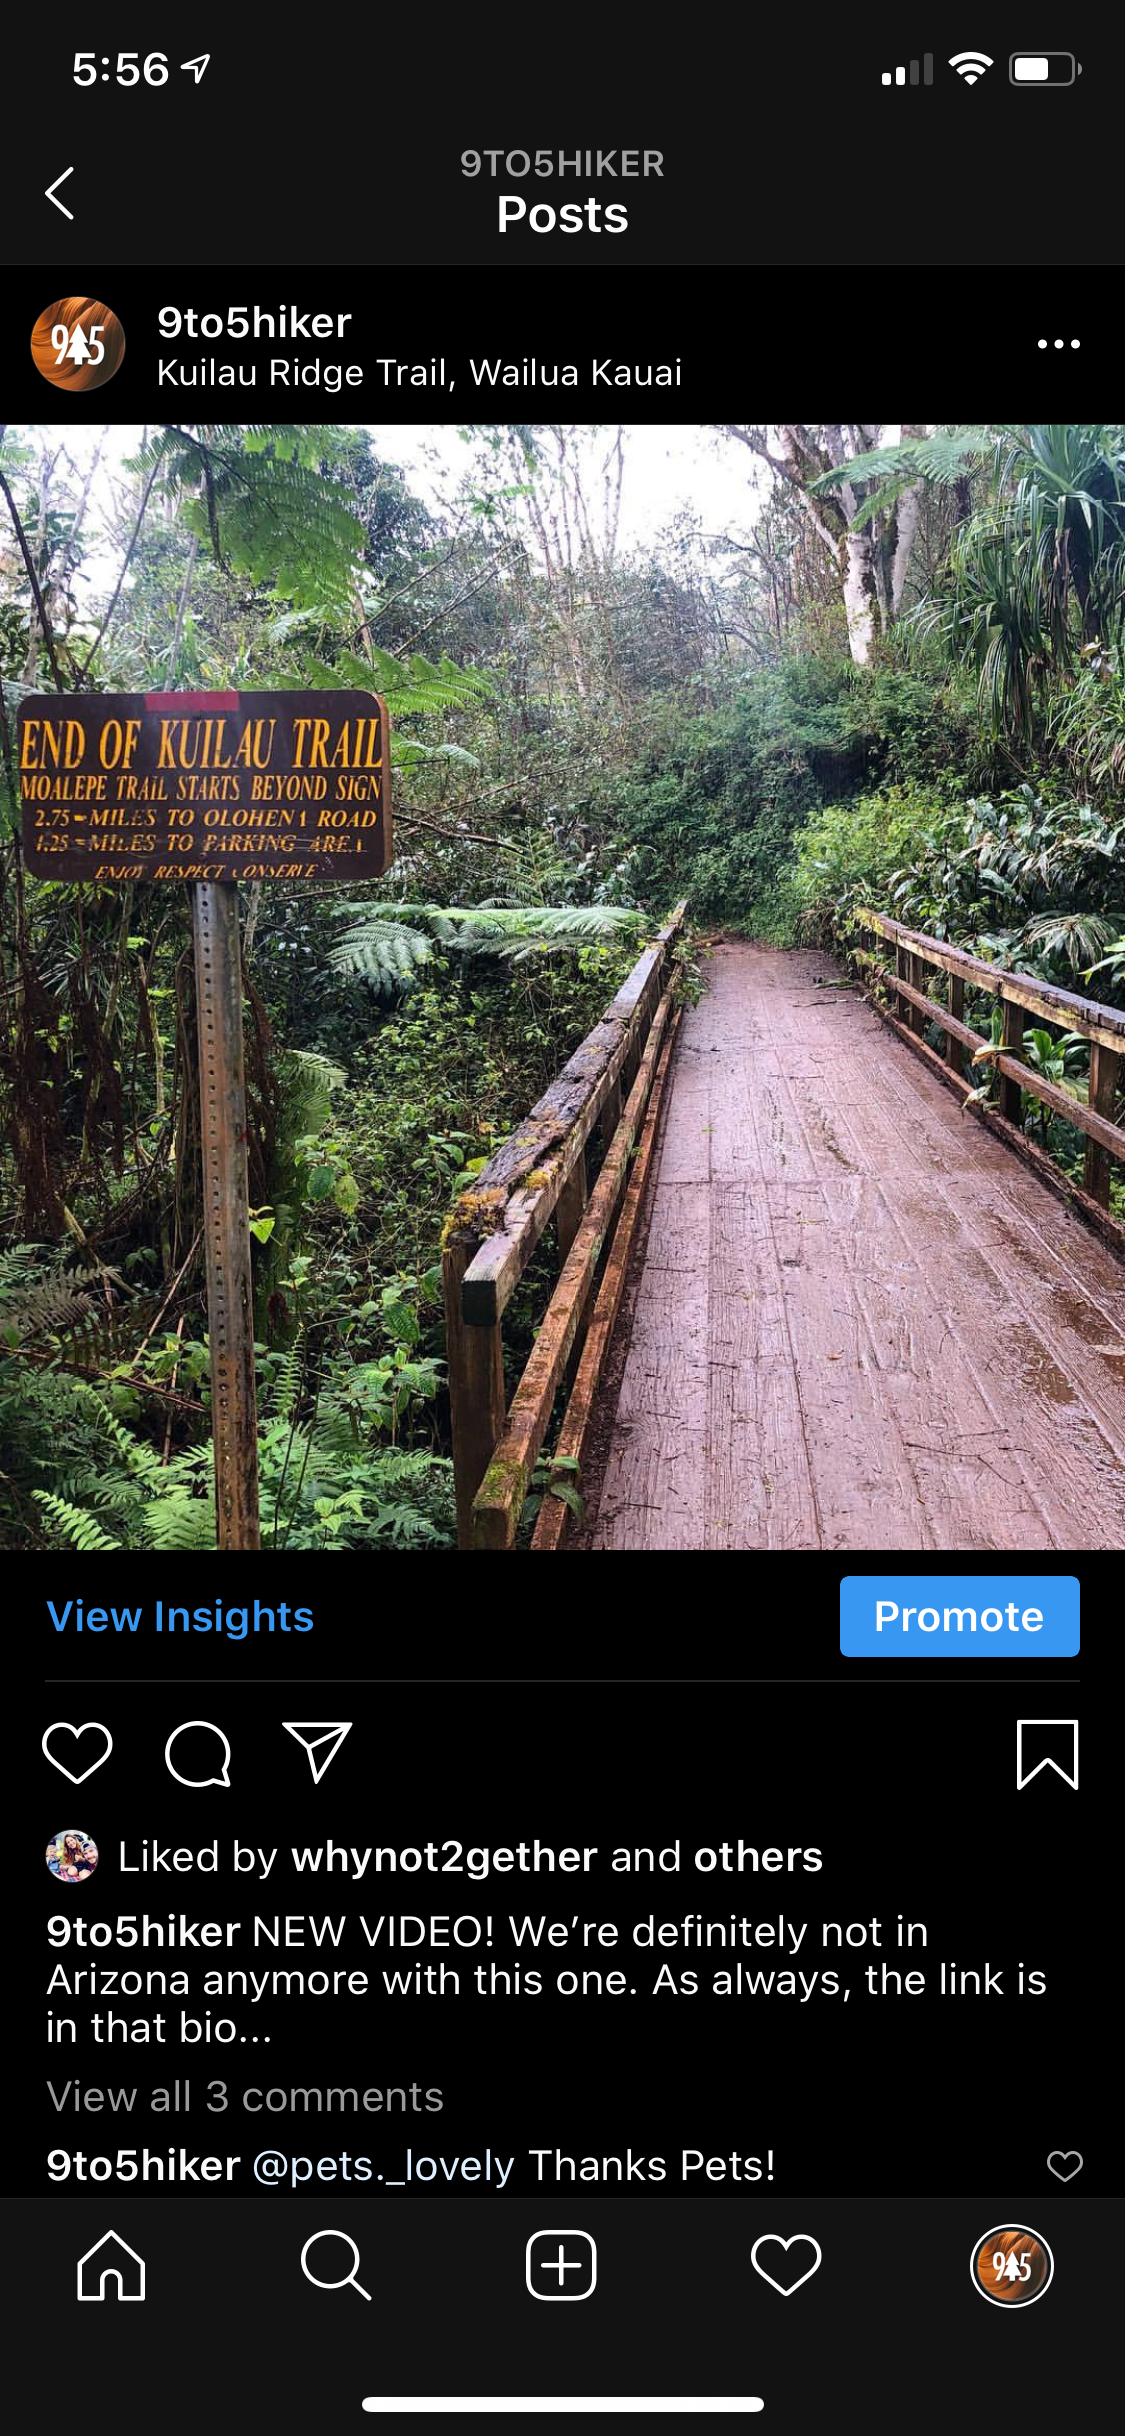Like the post with the heart icon

(77, 1753)
